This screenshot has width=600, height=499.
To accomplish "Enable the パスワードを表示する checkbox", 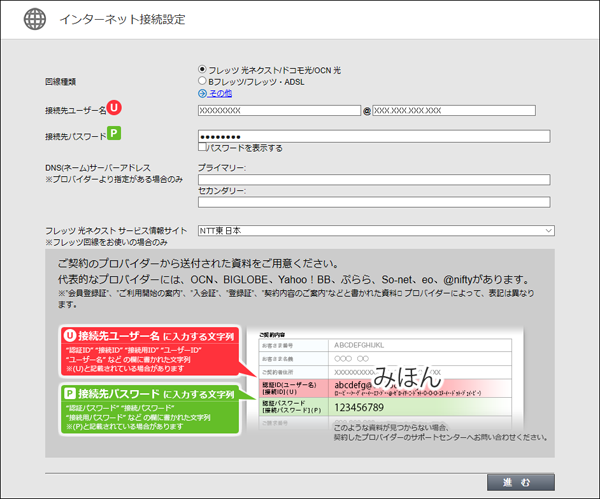I will tap(203, 148).
